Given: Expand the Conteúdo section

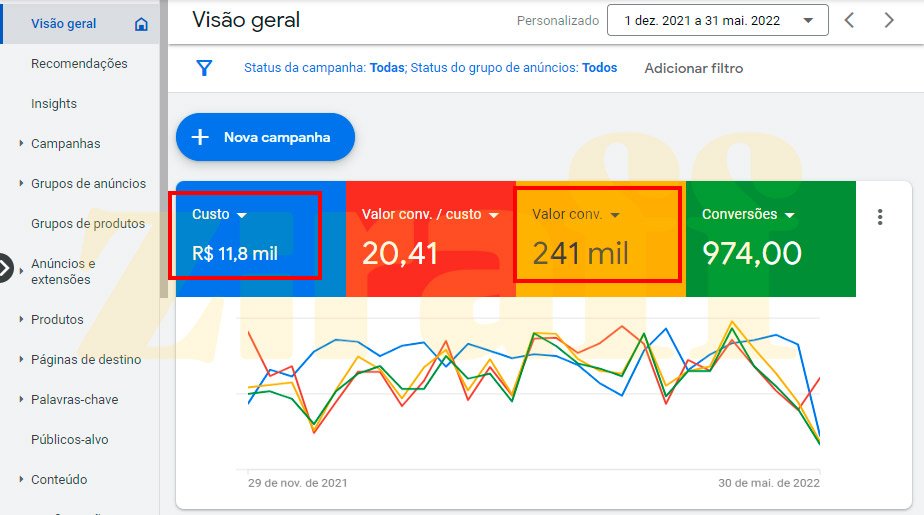Looking at the screenshot, I should pyautogui.click(x=21, y=480).
